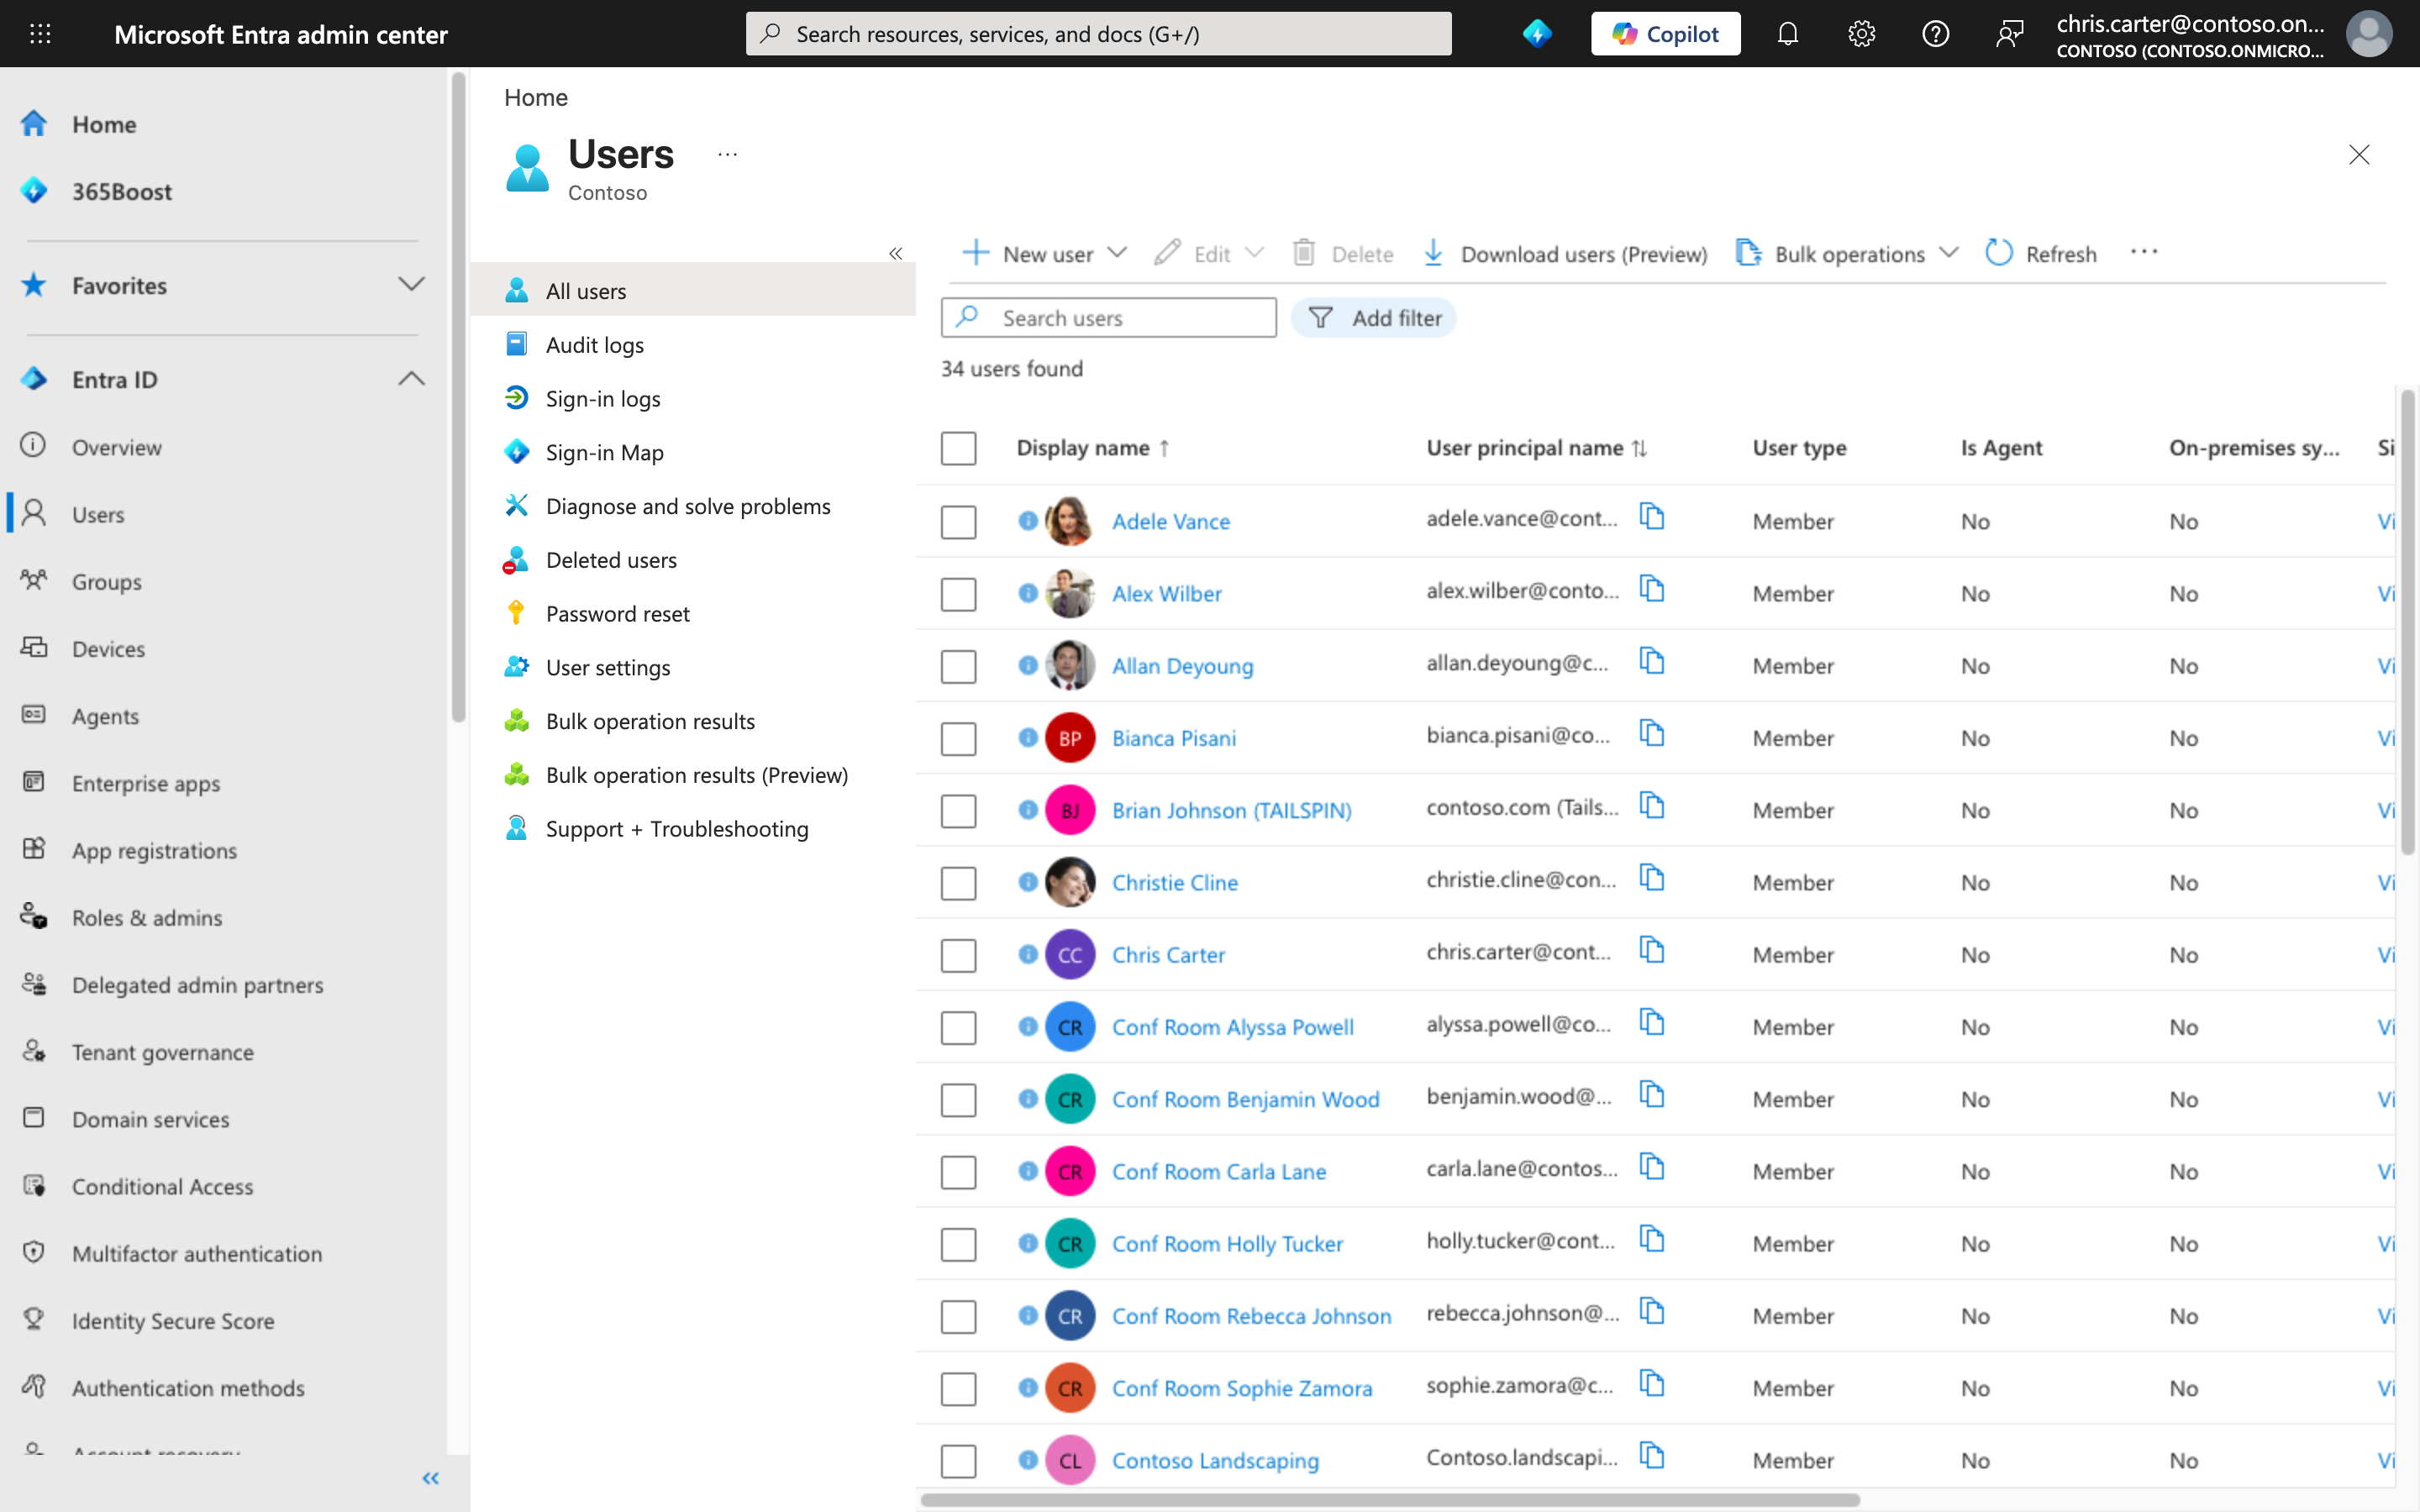Viewport: 2420px width, 1512px height.
Task: Click the 365Boost diamond icon in header
Action: click(x=1537, y=34)
